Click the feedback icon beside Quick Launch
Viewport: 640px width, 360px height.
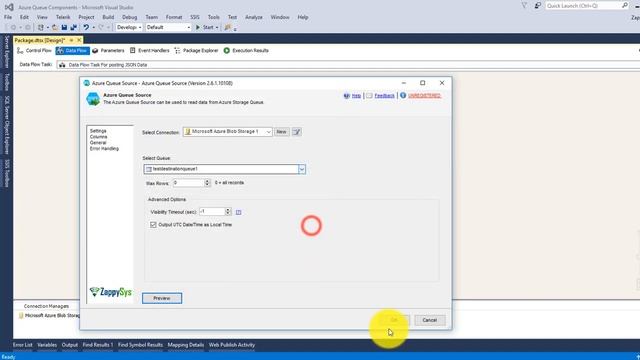pyautogui.click(x=538, y=6)
